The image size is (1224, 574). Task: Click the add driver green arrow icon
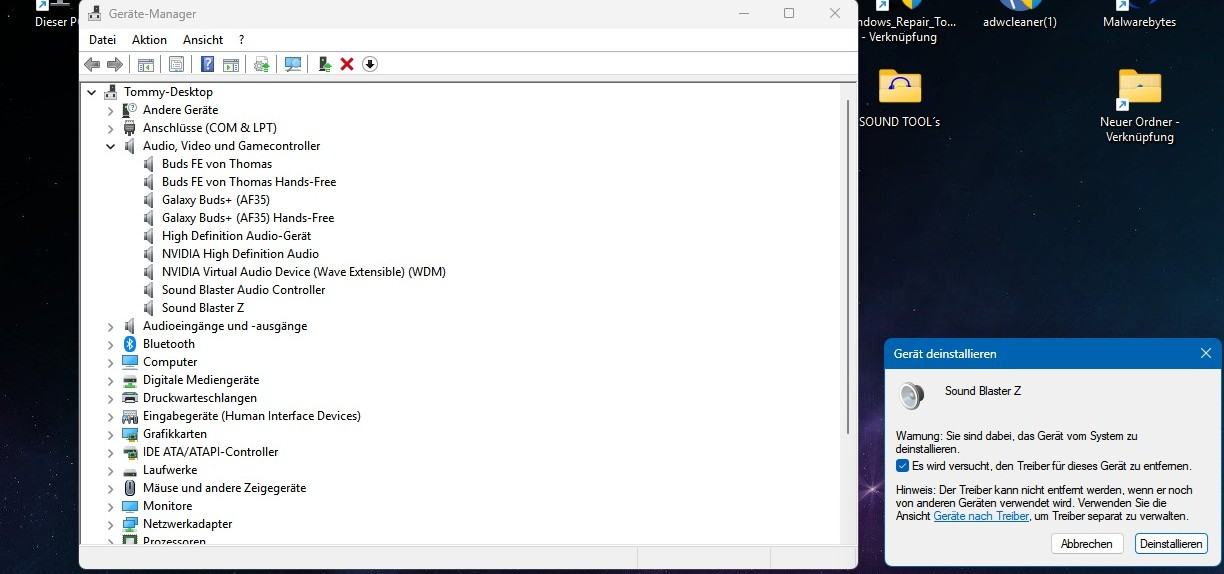[x=324, y=65]
